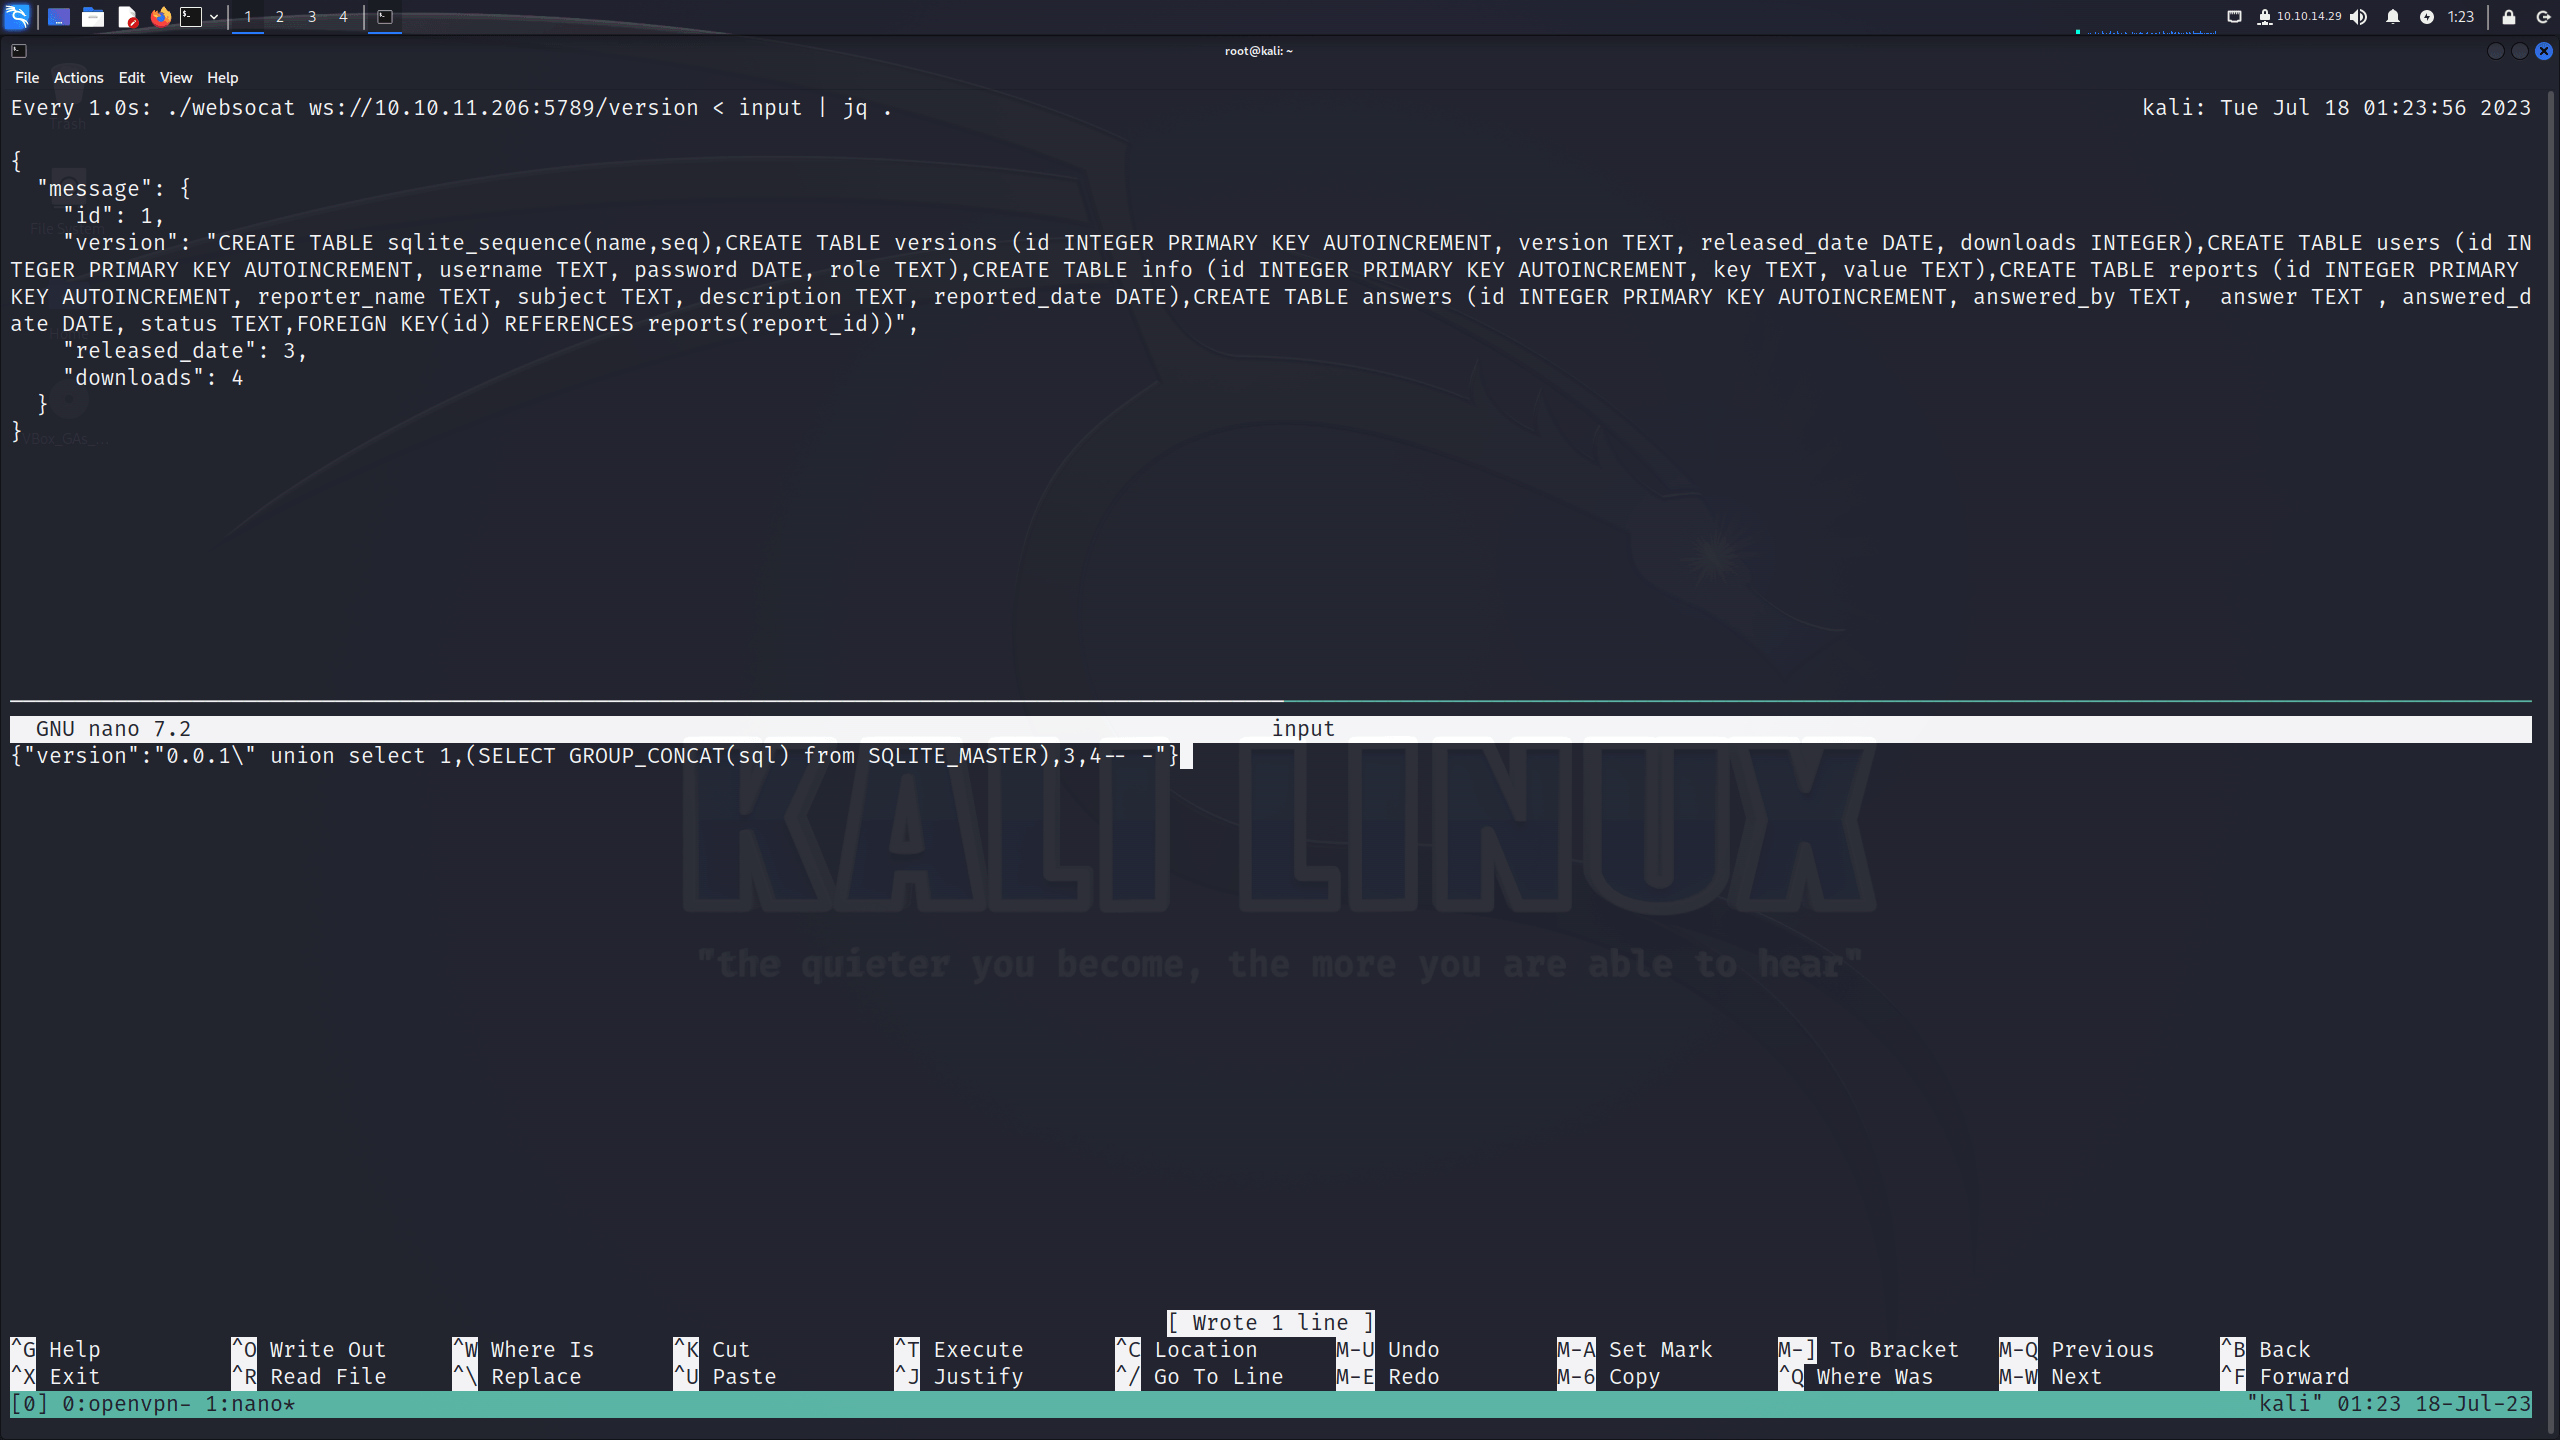Open the volume control icon
This screenshot has width=2560, height=1440.
point(2359,16)
